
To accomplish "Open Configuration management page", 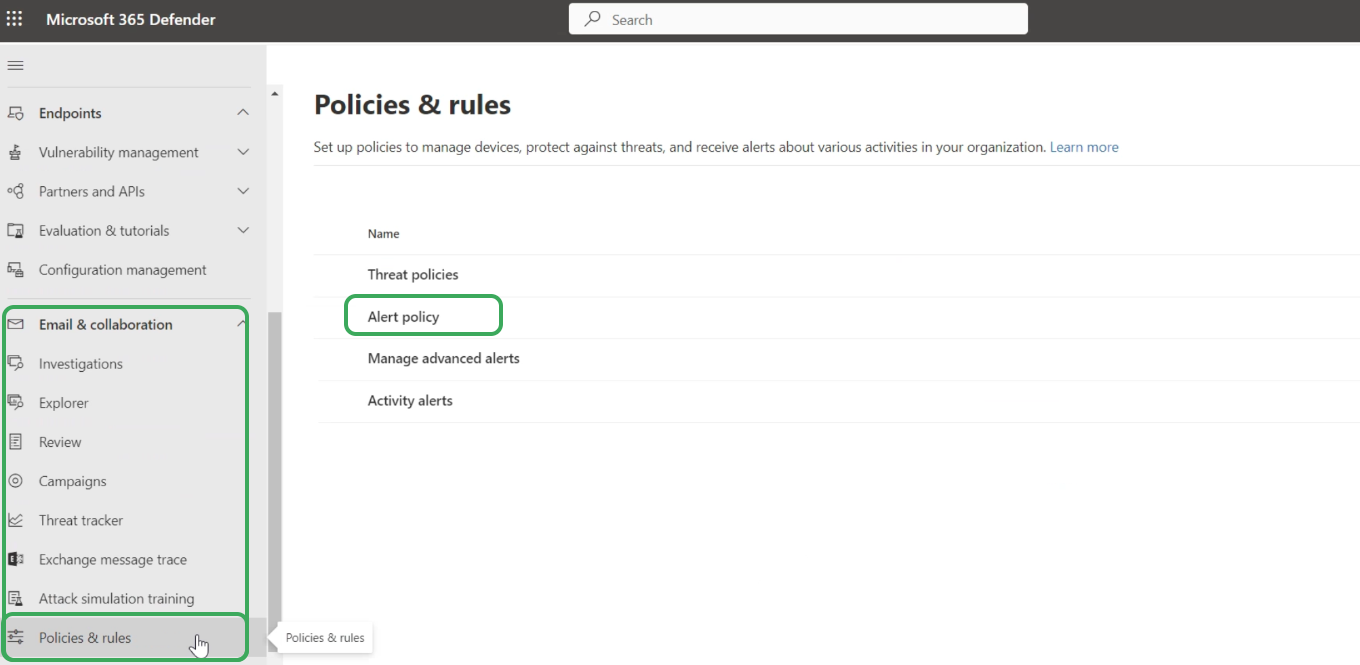I will pos(123,270).
